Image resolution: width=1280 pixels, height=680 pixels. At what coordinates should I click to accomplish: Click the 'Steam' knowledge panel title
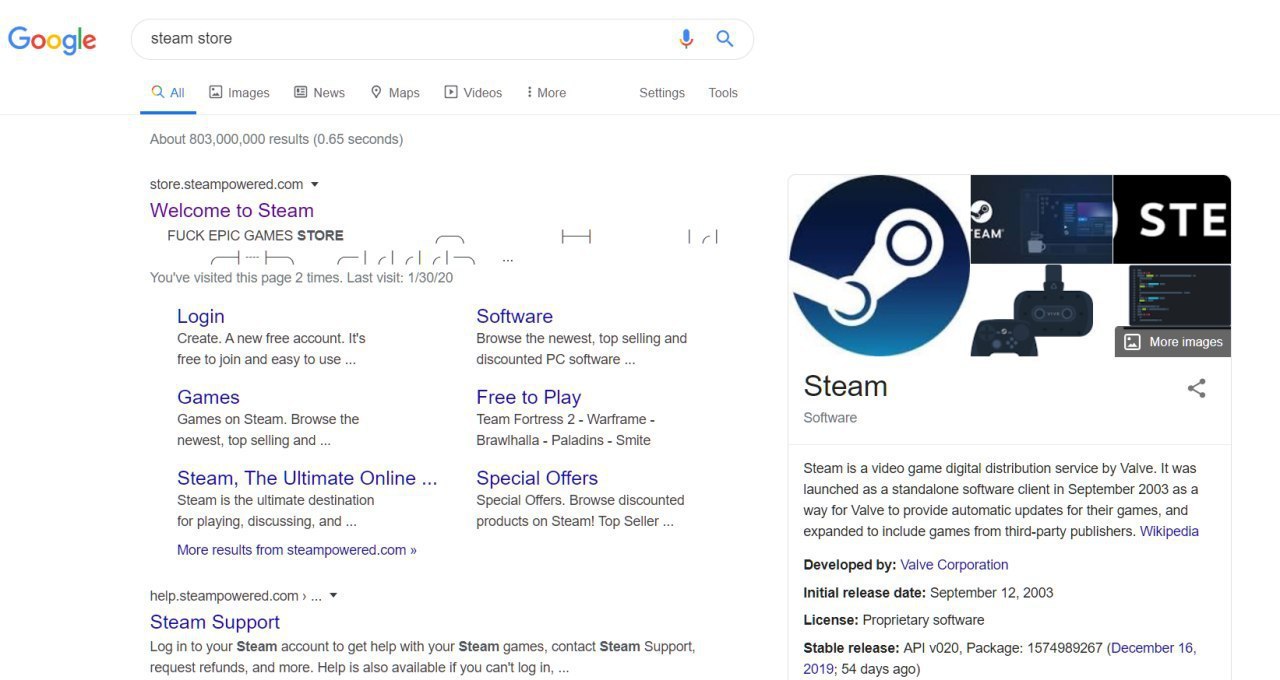[x=845, y=386]
